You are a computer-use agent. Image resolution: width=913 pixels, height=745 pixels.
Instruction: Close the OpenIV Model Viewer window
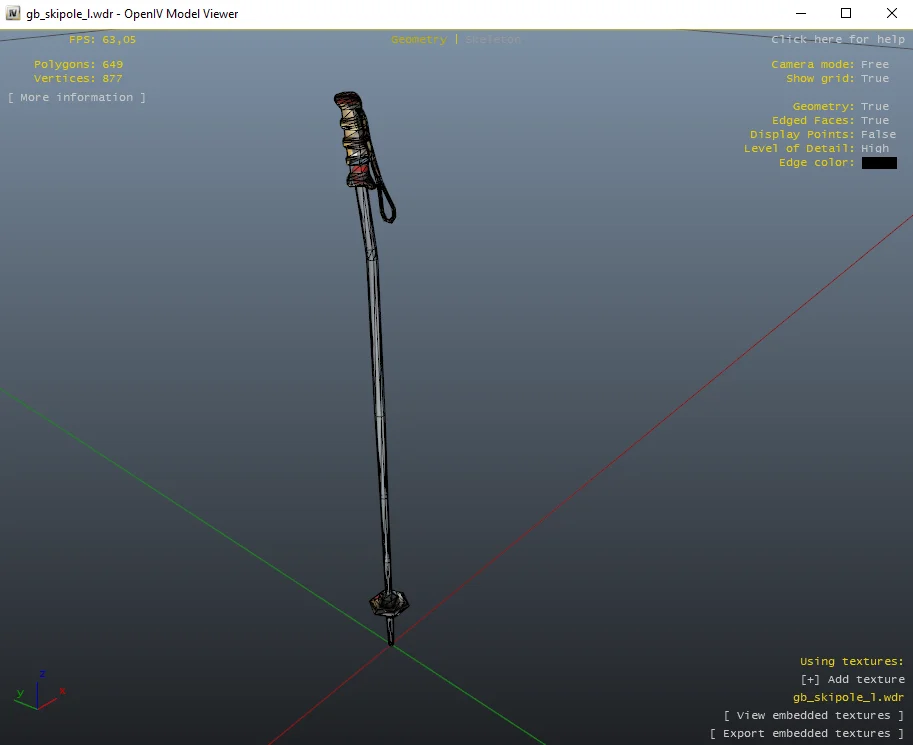(x=891, y=14)
